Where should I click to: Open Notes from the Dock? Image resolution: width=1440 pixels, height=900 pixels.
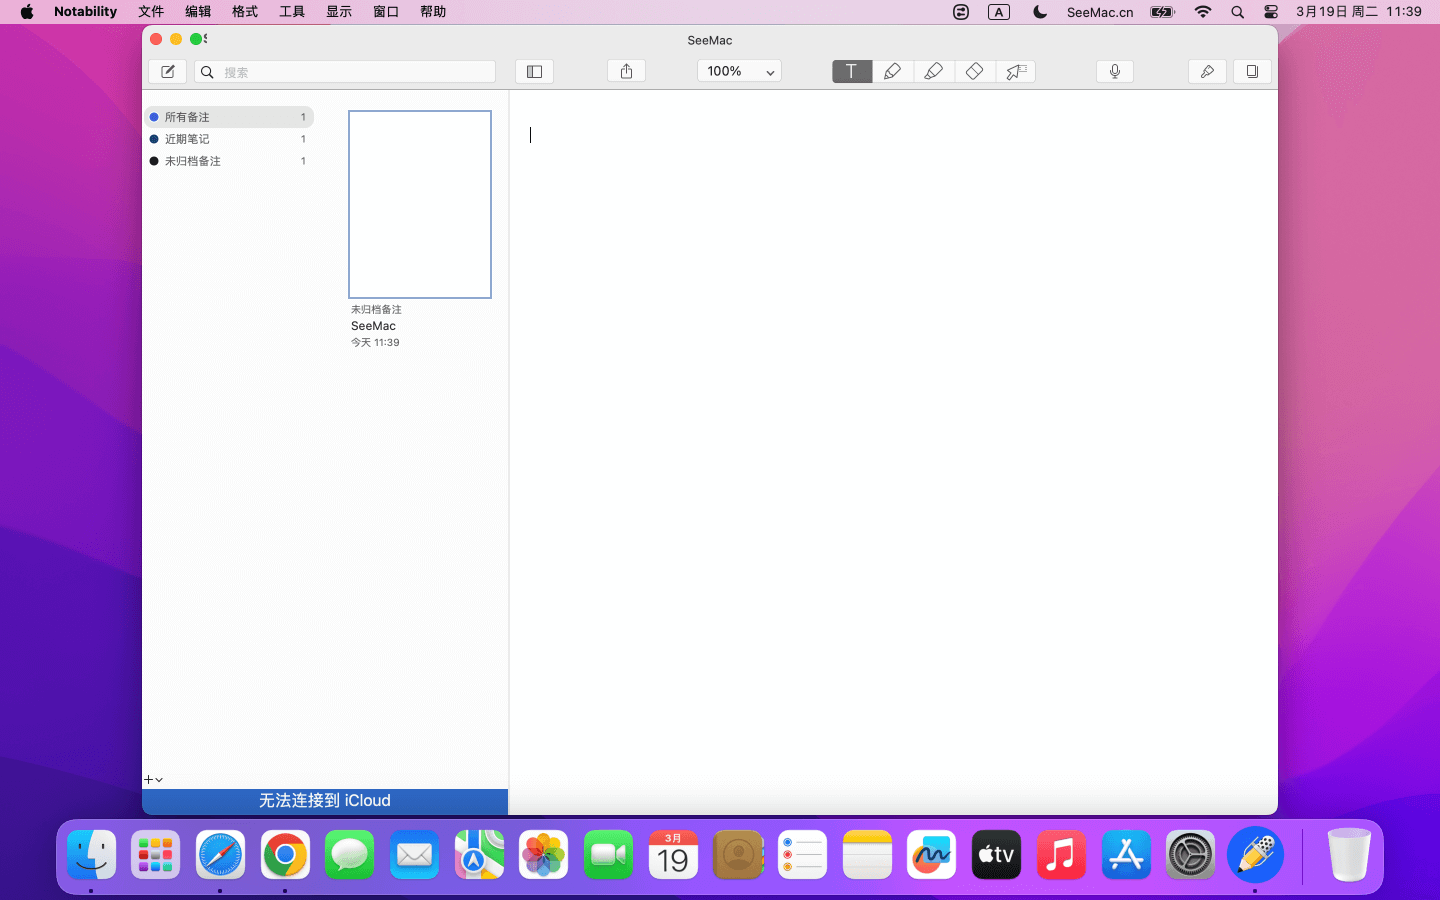point(867,855)
